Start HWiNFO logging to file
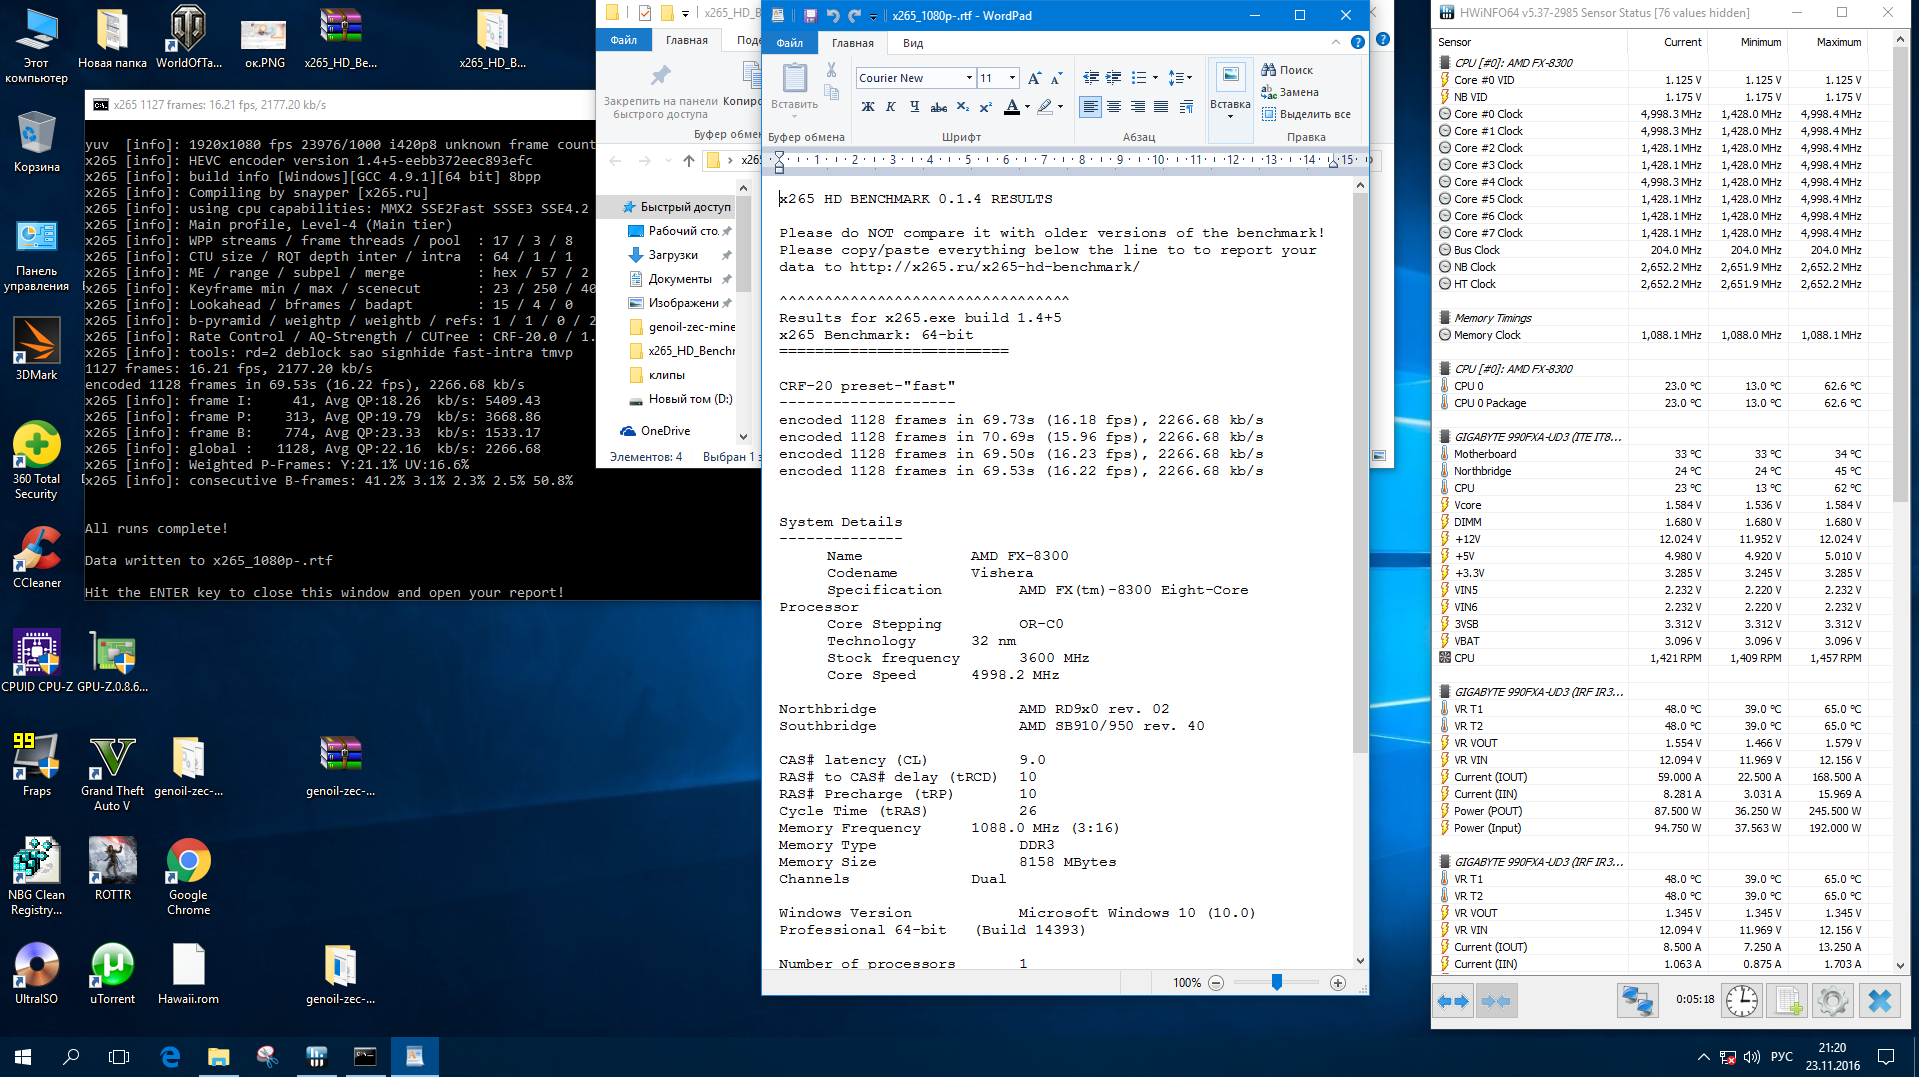 tap(1788, 1000)
